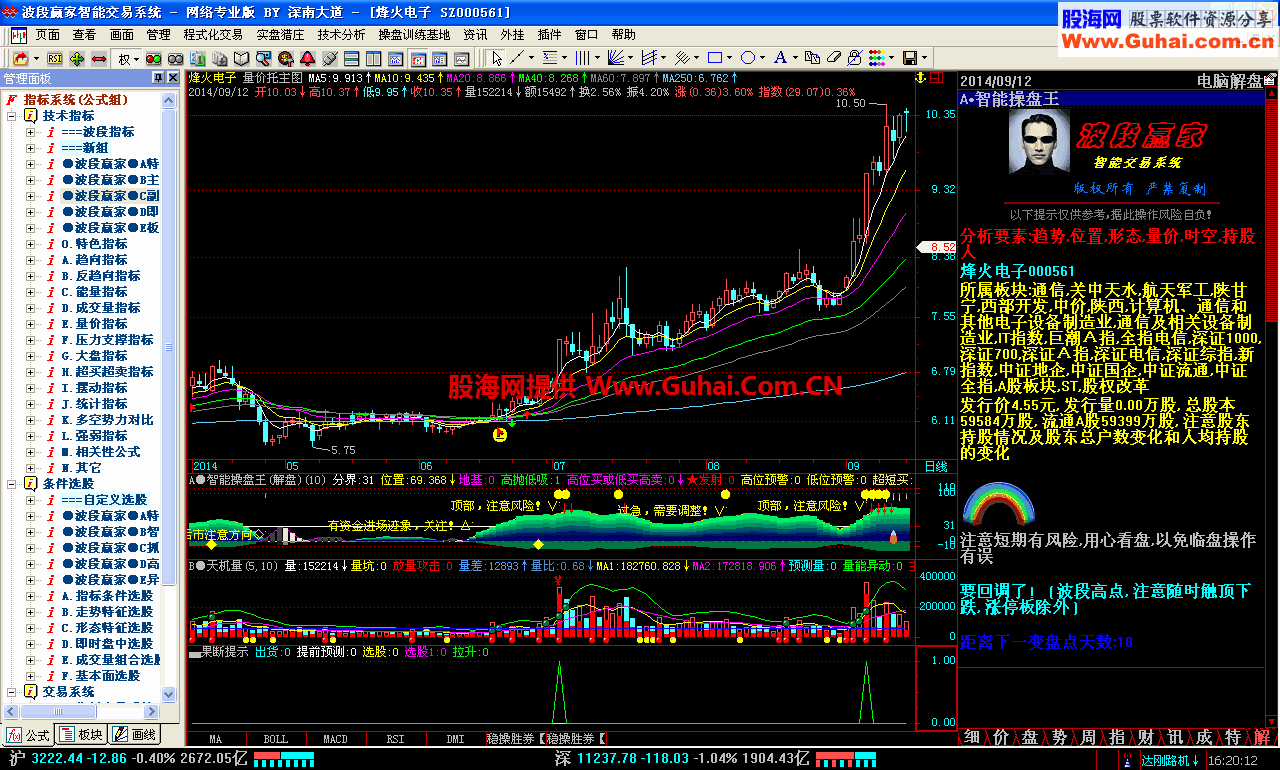This screenshot has width=1280, height=770.
Task: Click the red arrow folder toolbar icon
Action: tap(21, 59)
